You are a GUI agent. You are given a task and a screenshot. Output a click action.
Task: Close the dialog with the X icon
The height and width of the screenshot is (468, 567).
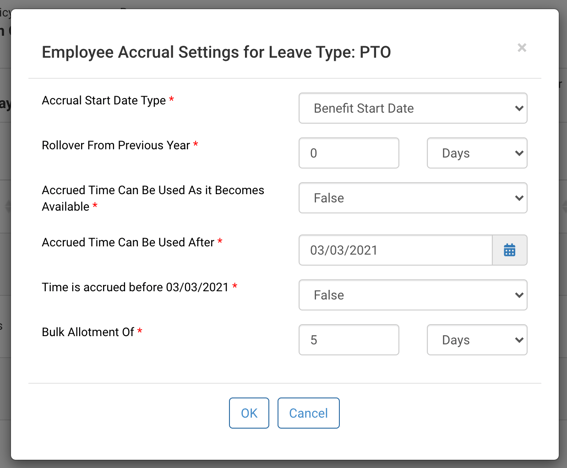point(521,47)
